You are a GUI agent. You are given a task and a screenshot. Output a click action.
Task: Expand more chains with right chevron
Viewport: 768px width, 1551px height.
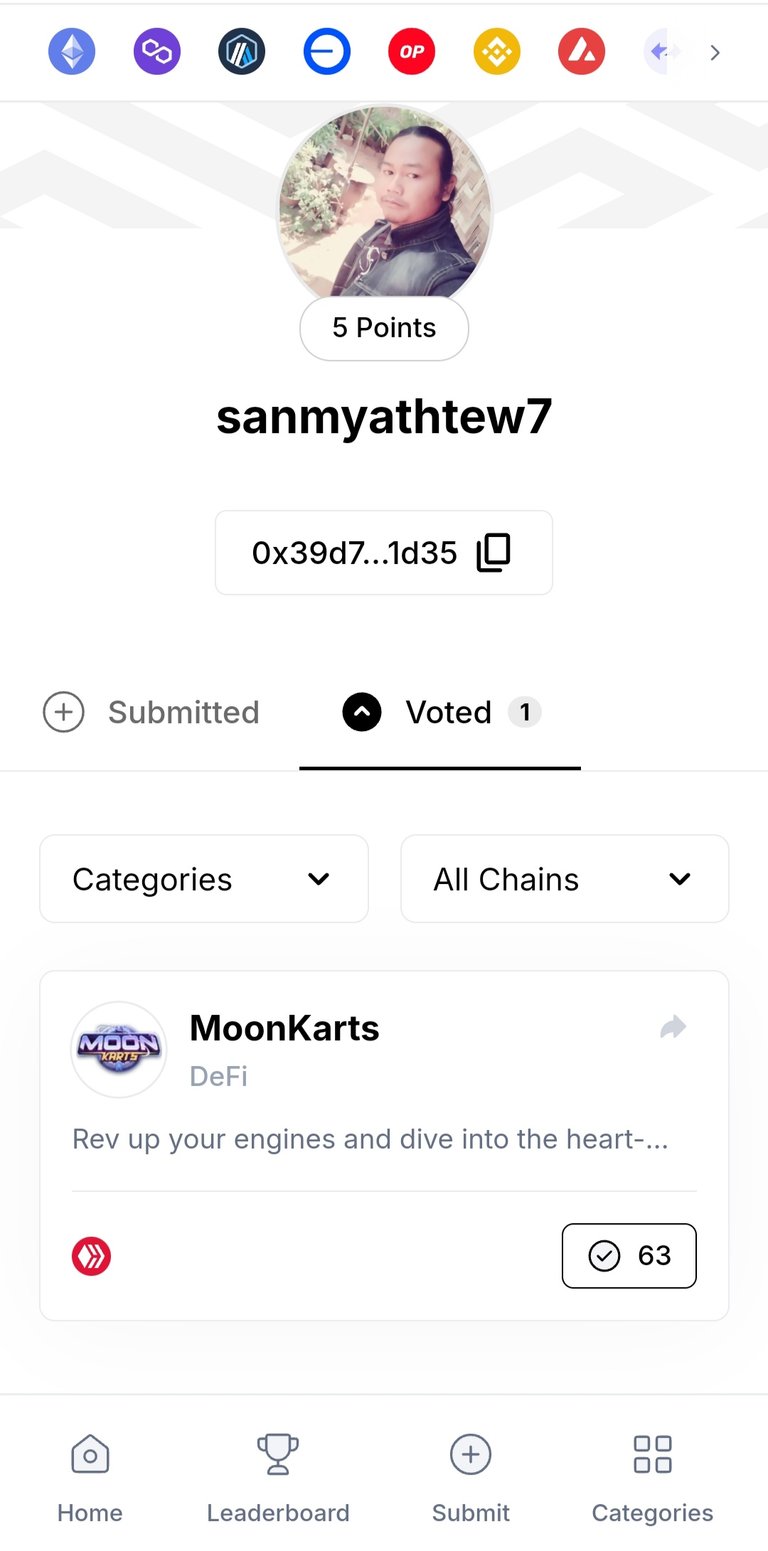[715, 52]
